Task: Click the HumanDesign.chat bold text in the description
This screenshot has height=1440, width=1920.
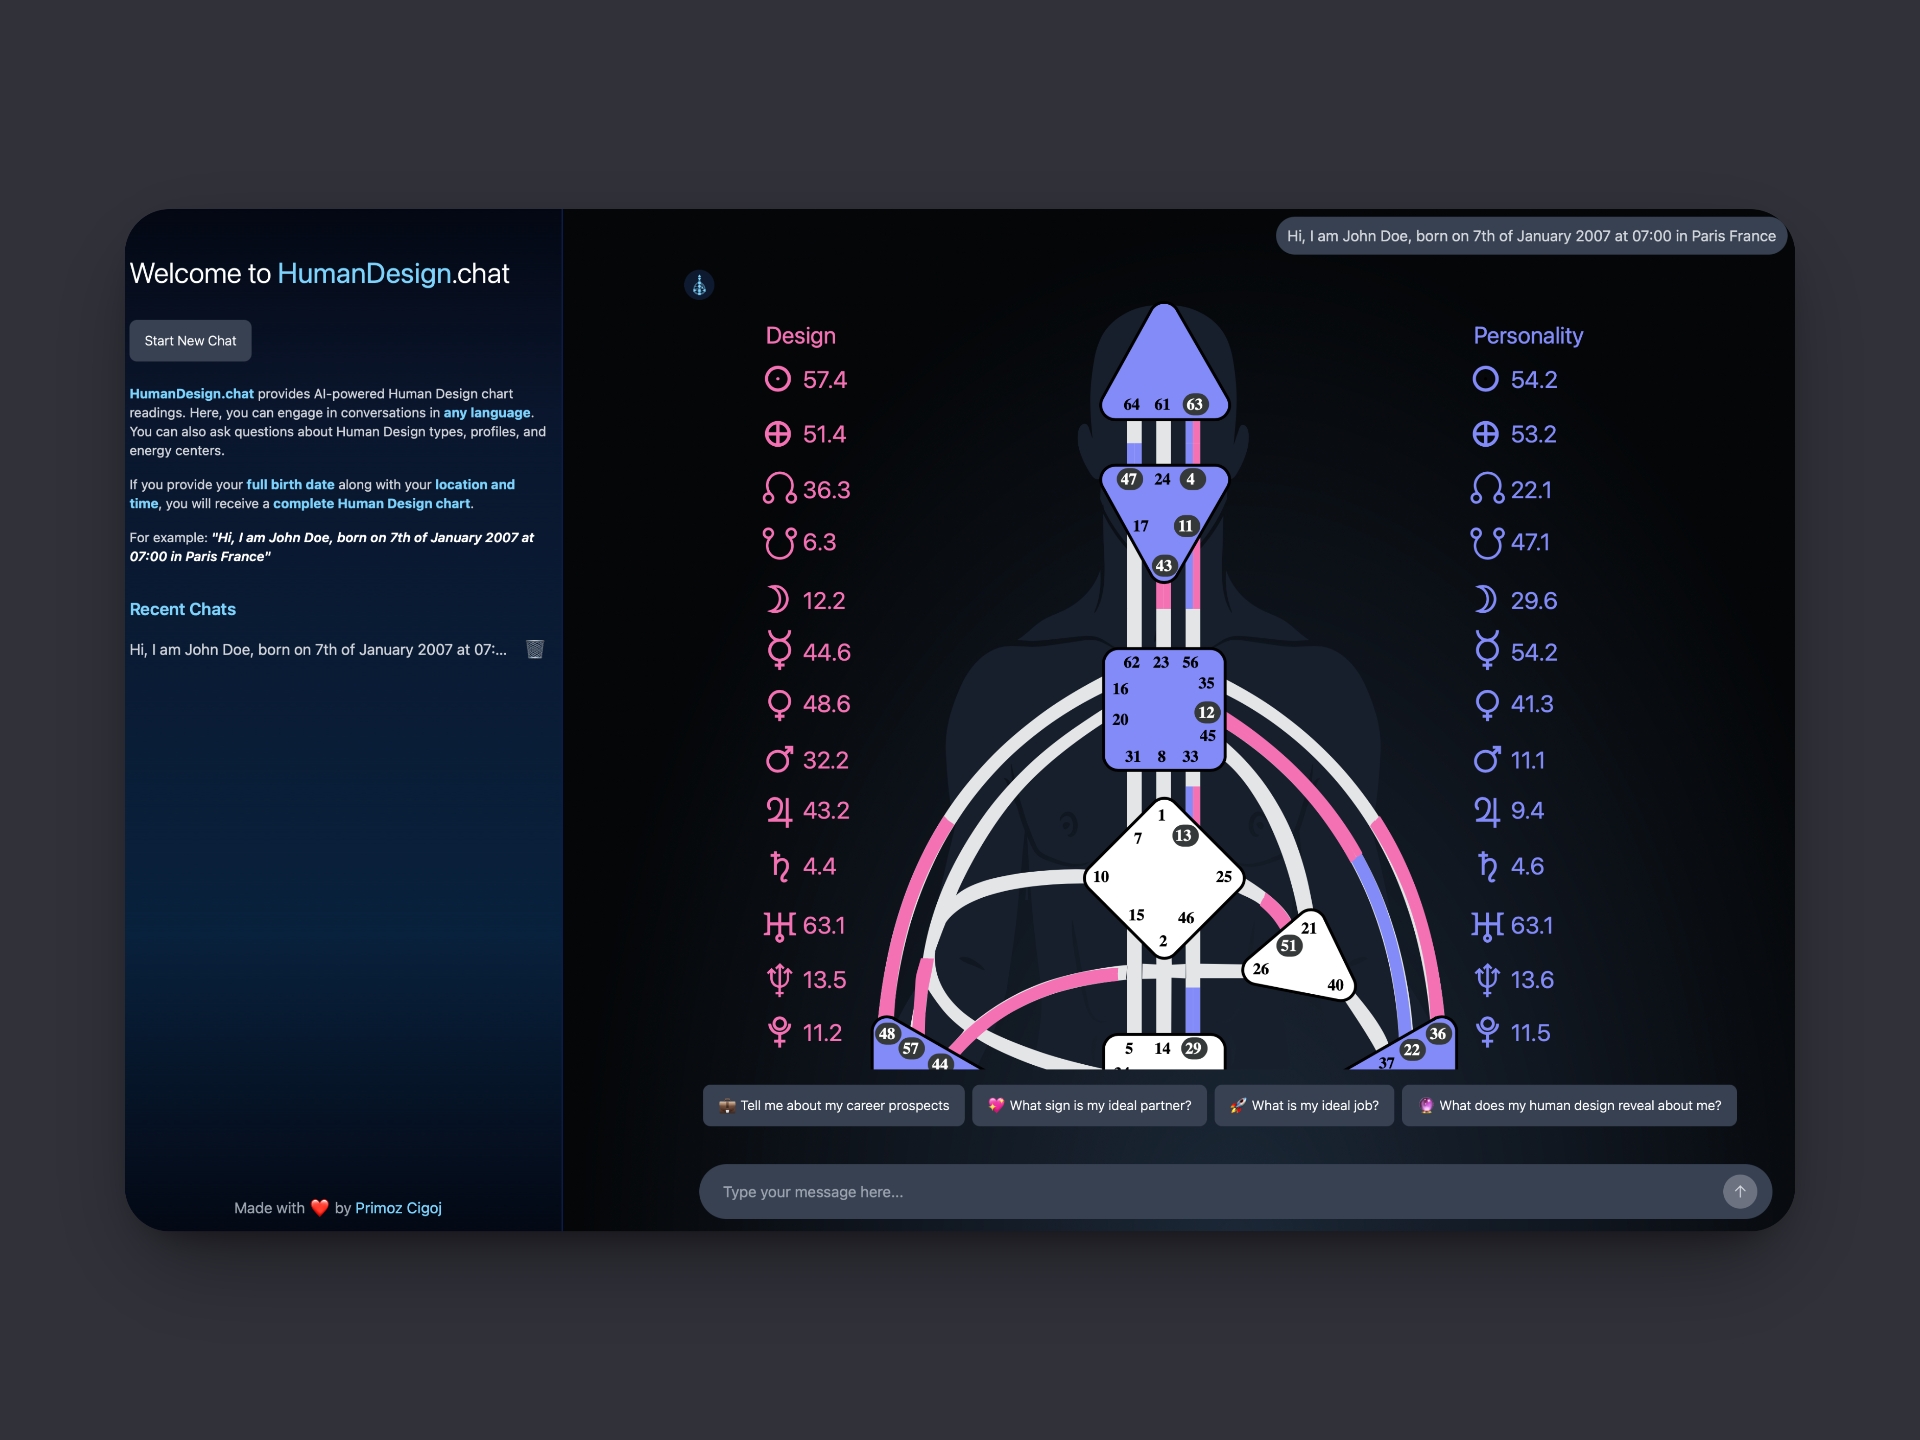Action: click(192, 393)
